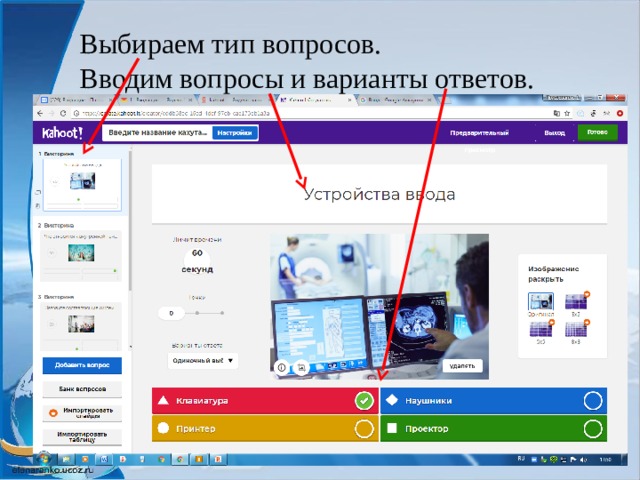Screen dimensions: 640x480
Task: Mark Проектор as correct answer
Action: coord(593,429)
